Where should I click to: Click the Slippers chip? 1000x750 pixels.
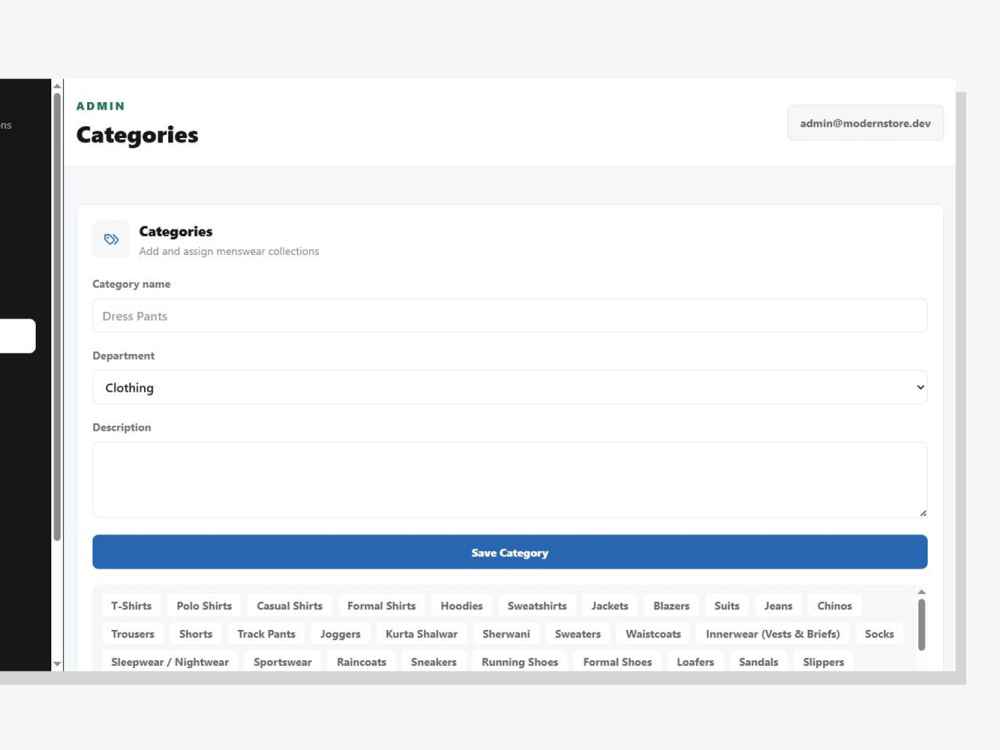pos(823,662)
